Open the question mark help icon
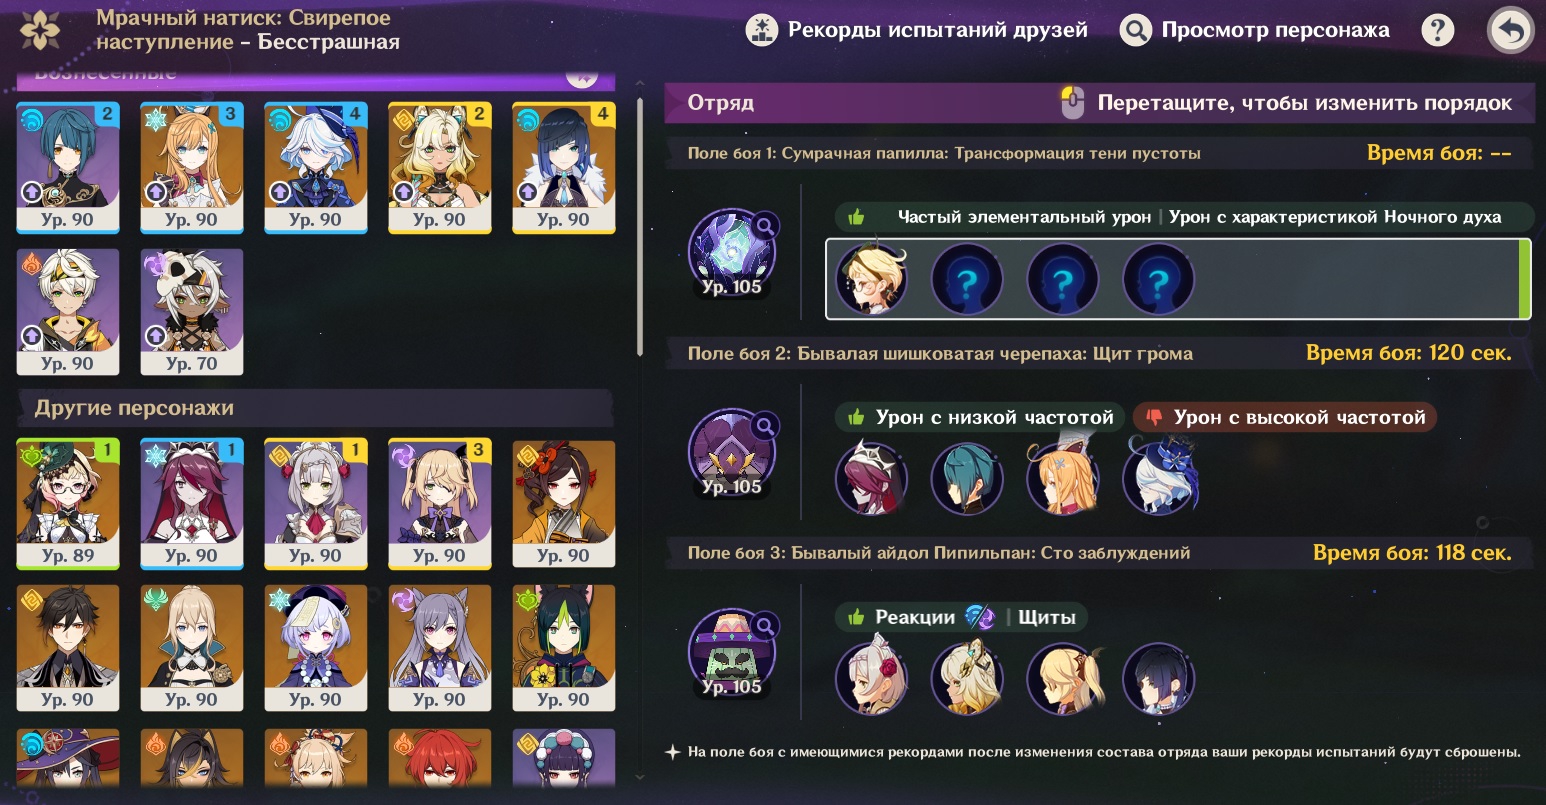The height and width of the screenshot is (805, 1546). pos(1437,31)
